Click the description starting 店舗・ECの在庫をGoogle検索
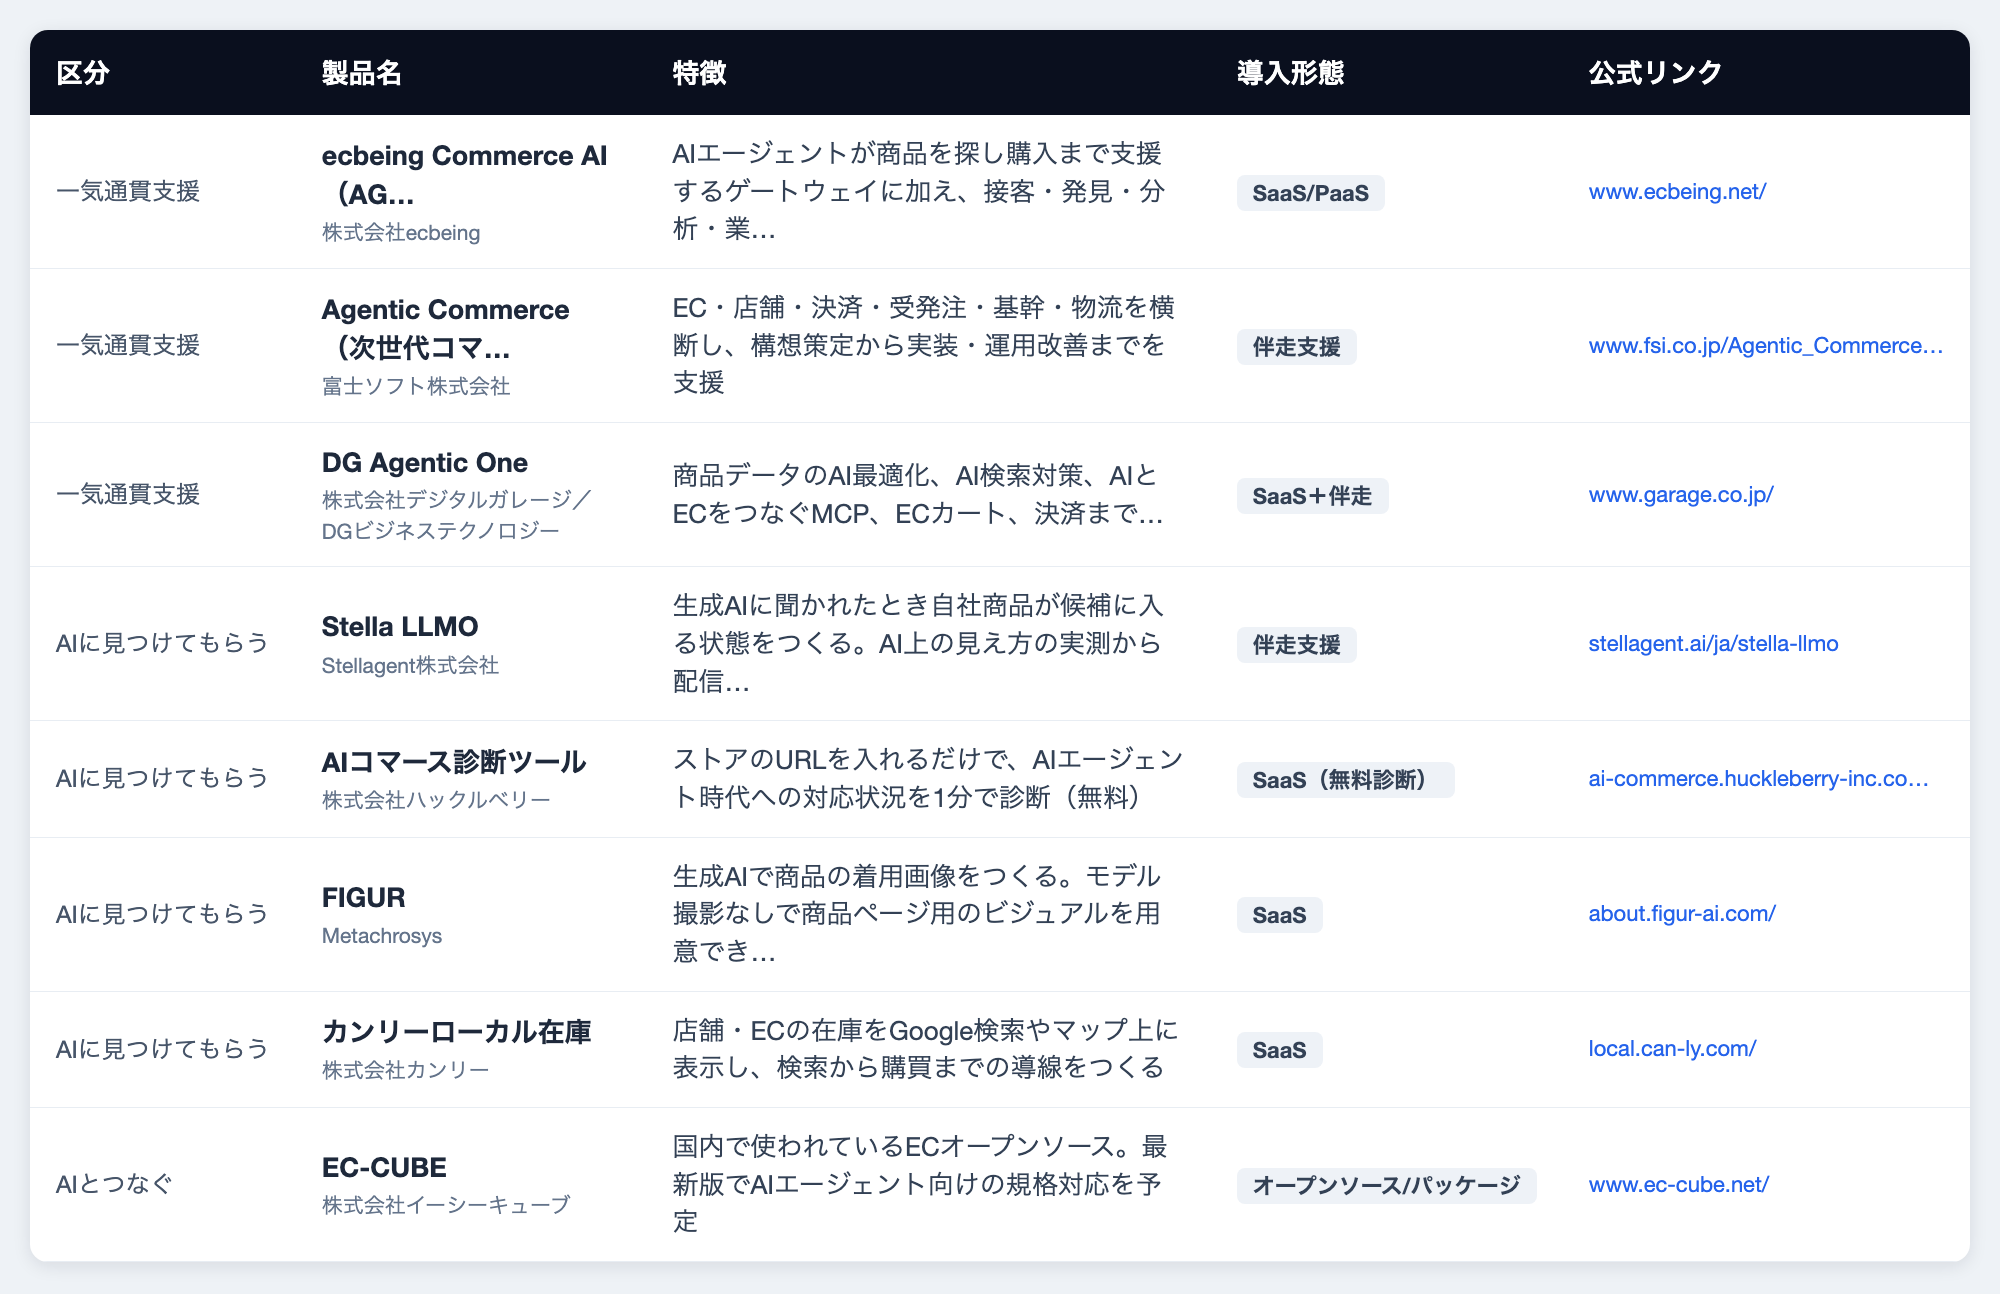 coord(925,1049)
